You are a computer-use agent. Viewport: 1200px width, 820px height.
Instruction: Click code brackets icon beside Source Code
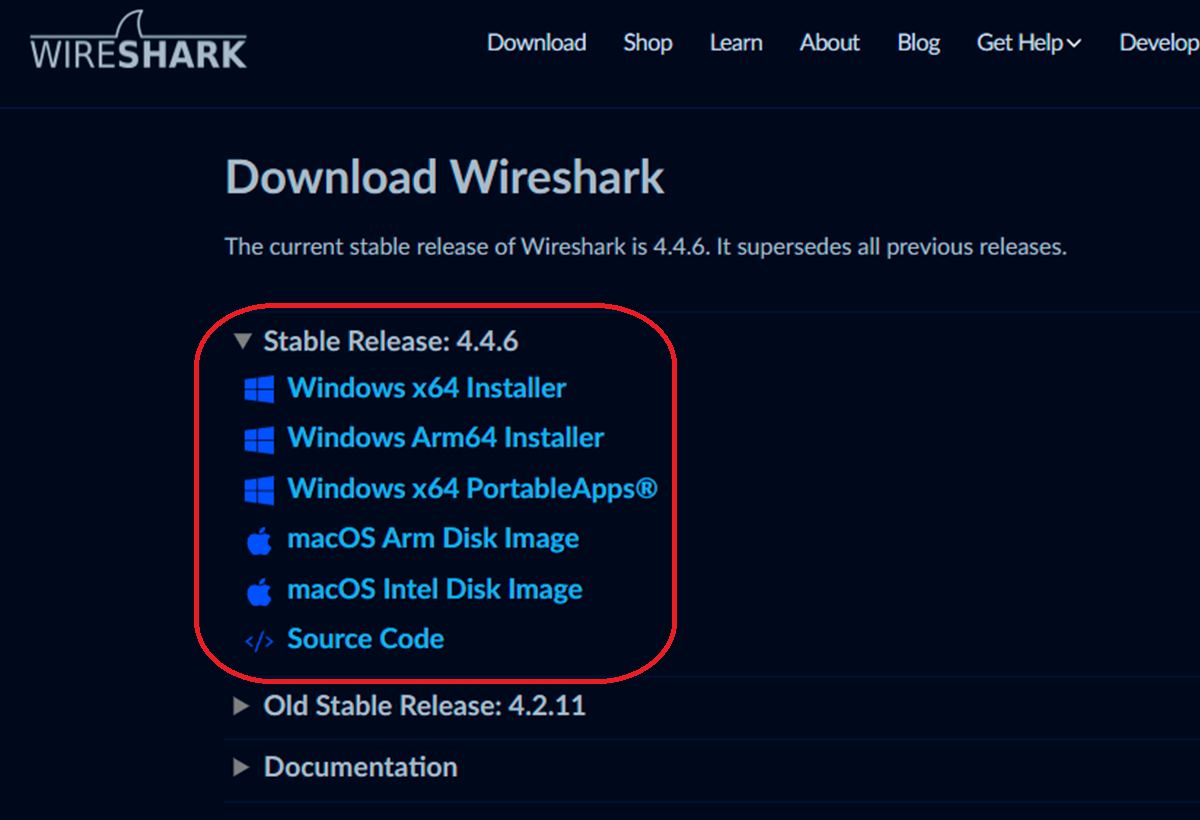pos(259,641)
